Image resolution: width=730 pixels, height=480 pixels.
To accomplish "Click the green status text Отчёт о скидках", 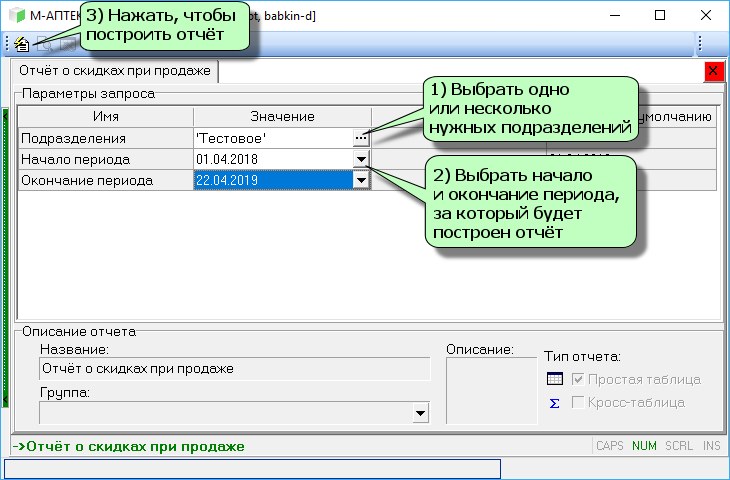I will click(128, 446).
